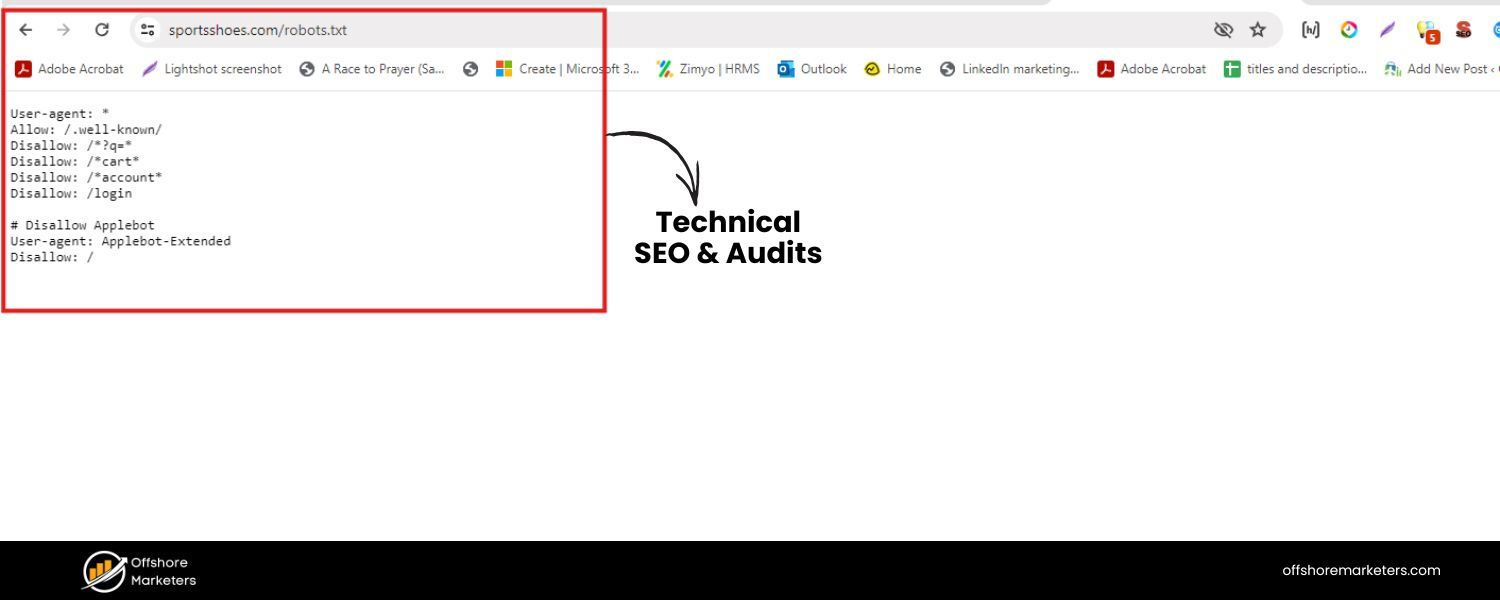Open the 'Create | Microsoft 3...' bookmark
This screenshot has height=600, width=1500.
click(568, 68)
